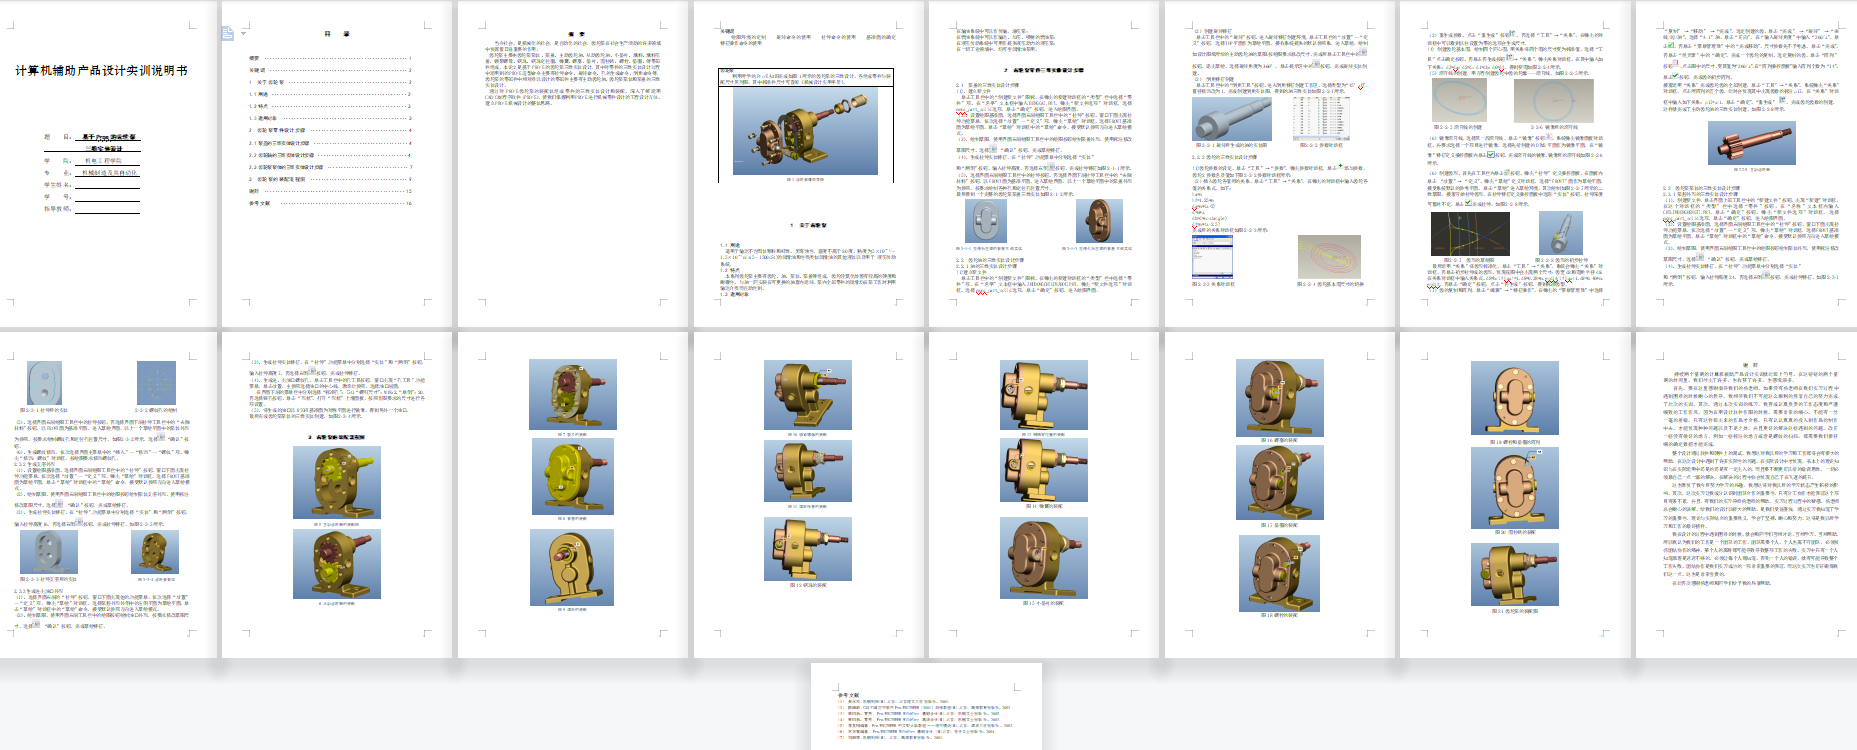Screen dimensions: 1857x750
Task: Open the dropdown arrow next to the document icon
Action: pos(242,35)
